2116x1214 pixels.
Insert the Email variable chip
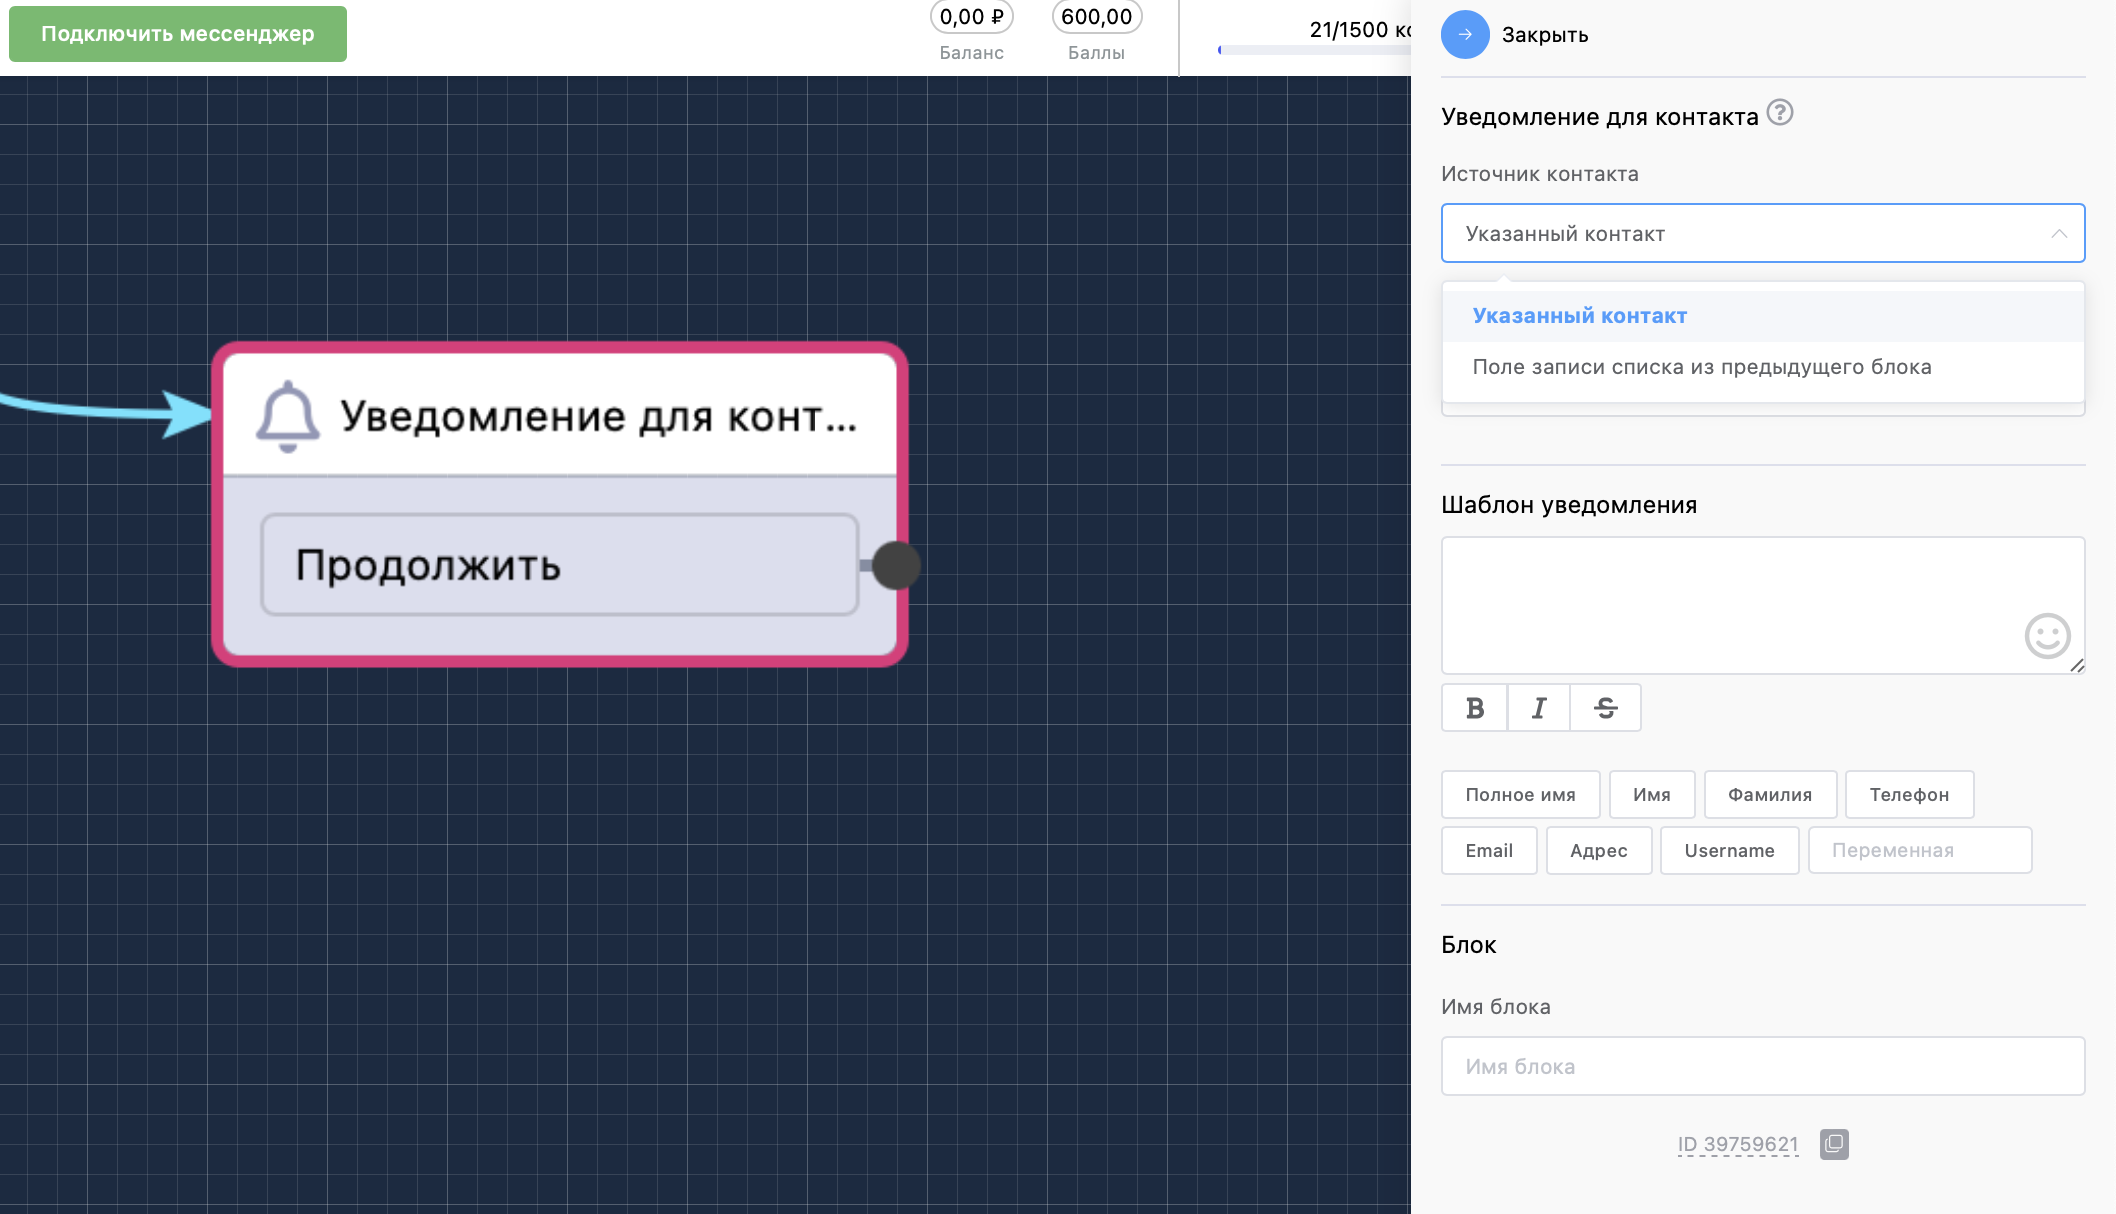point(1488,850)
